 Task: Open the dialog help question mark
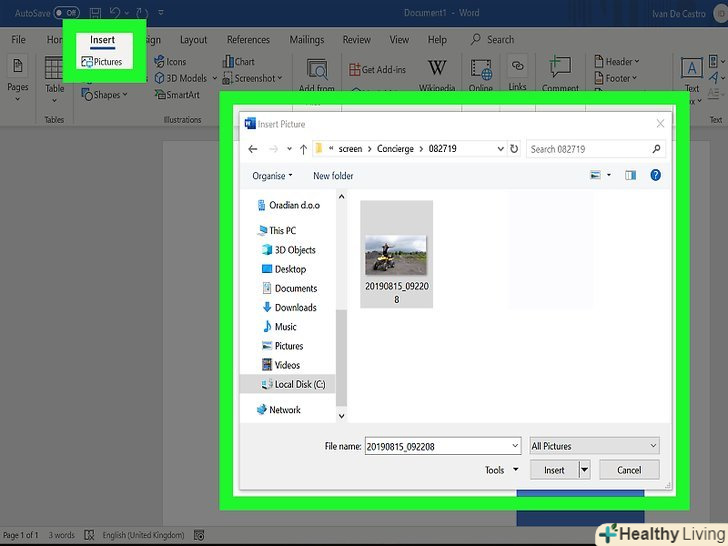[655, 175]
